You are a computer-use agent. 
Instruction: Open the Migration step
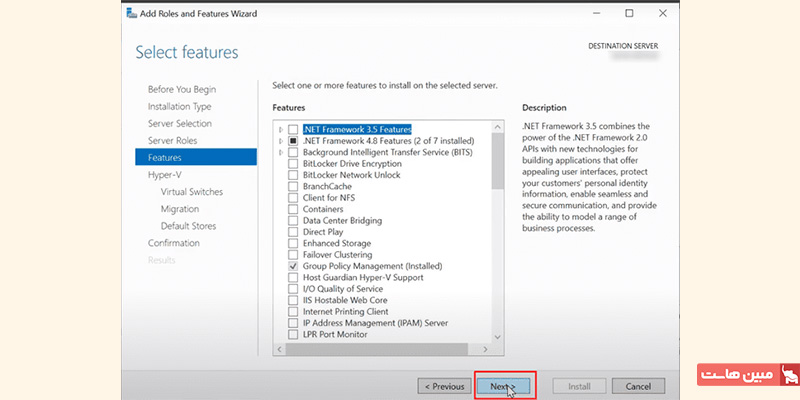point(180,209)
